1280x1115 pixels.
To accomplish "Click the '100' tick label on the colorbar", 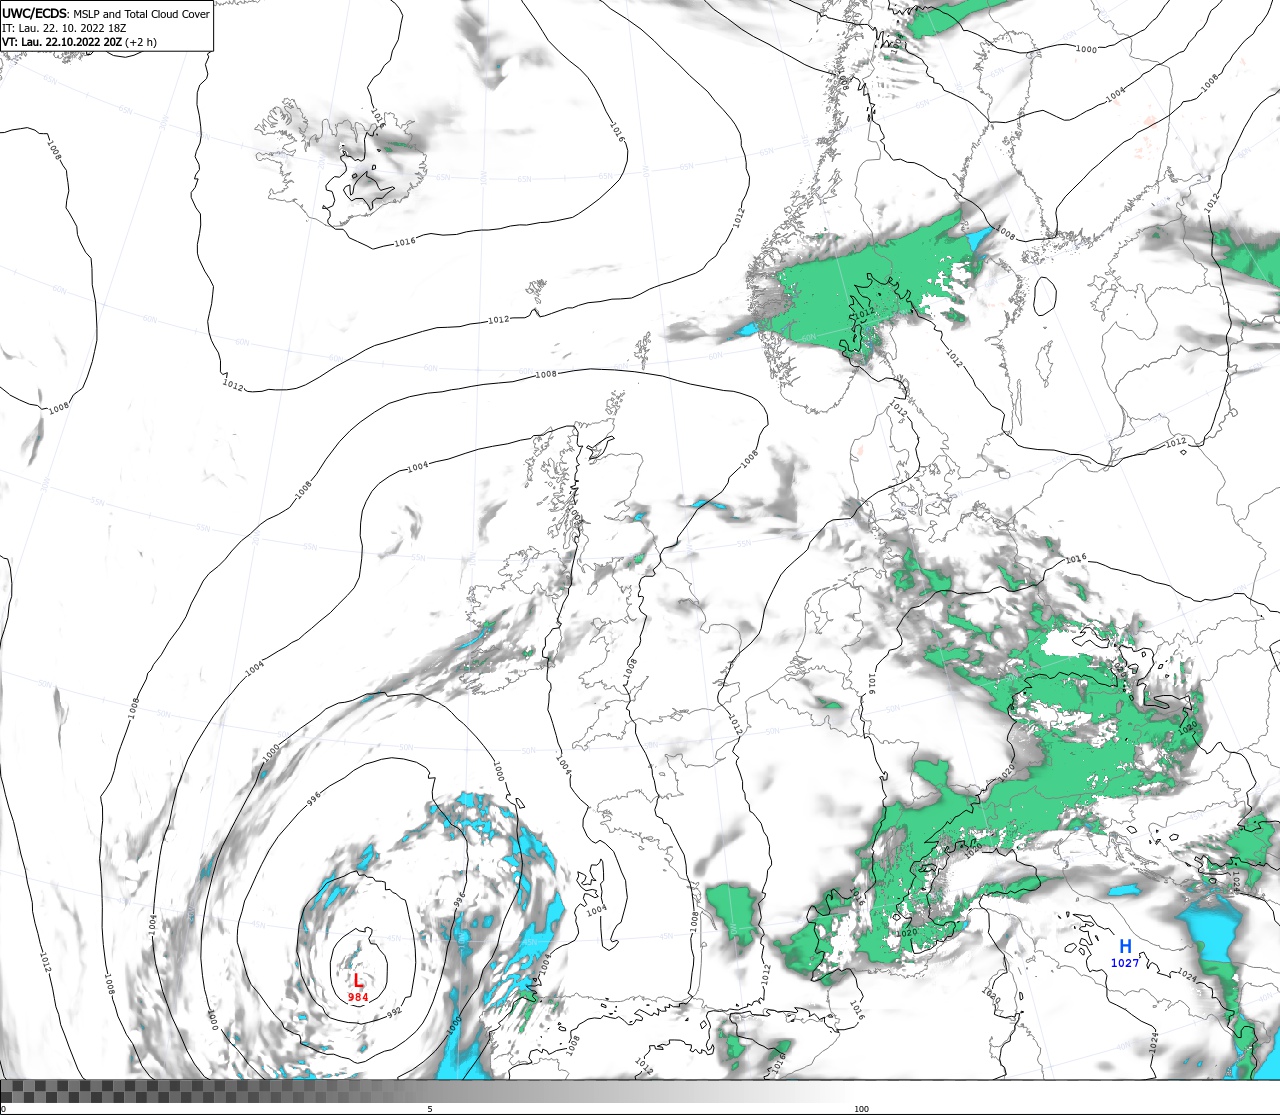I will (861, 1109).
